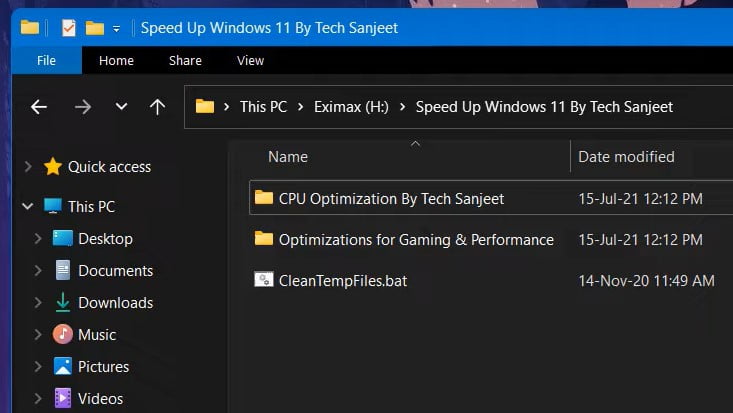Go up one folder level arrow

click(x=157, y=106)
